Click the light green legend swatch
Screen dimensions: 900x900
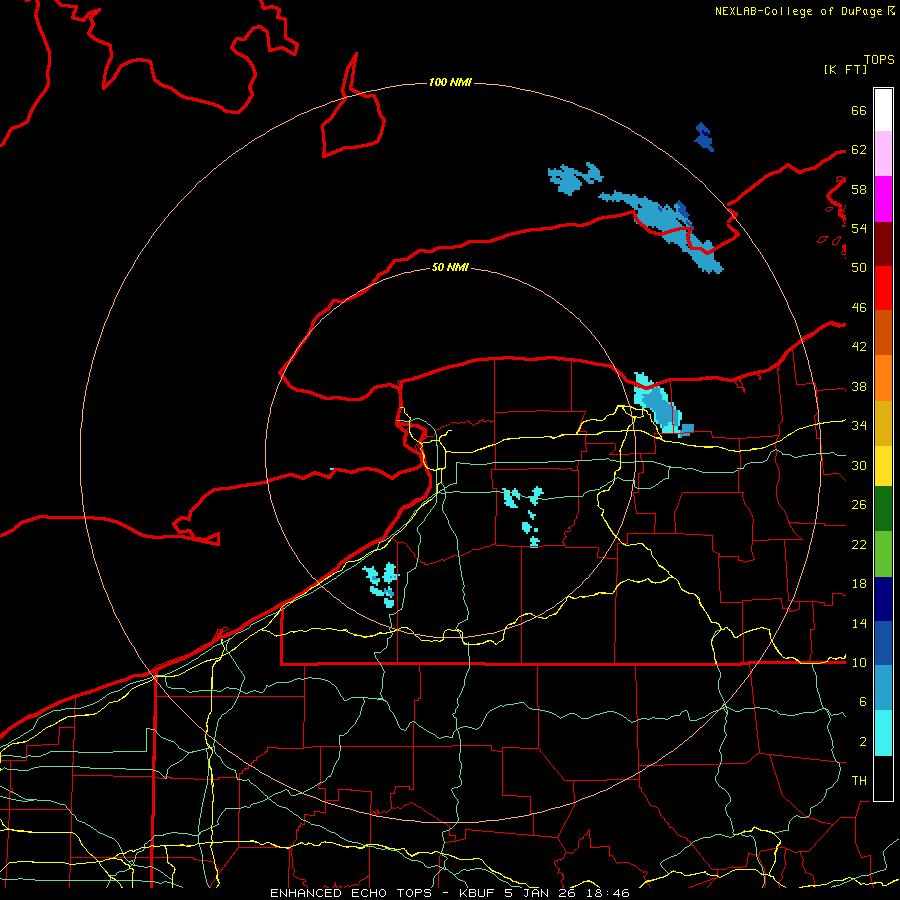(883, 554)
